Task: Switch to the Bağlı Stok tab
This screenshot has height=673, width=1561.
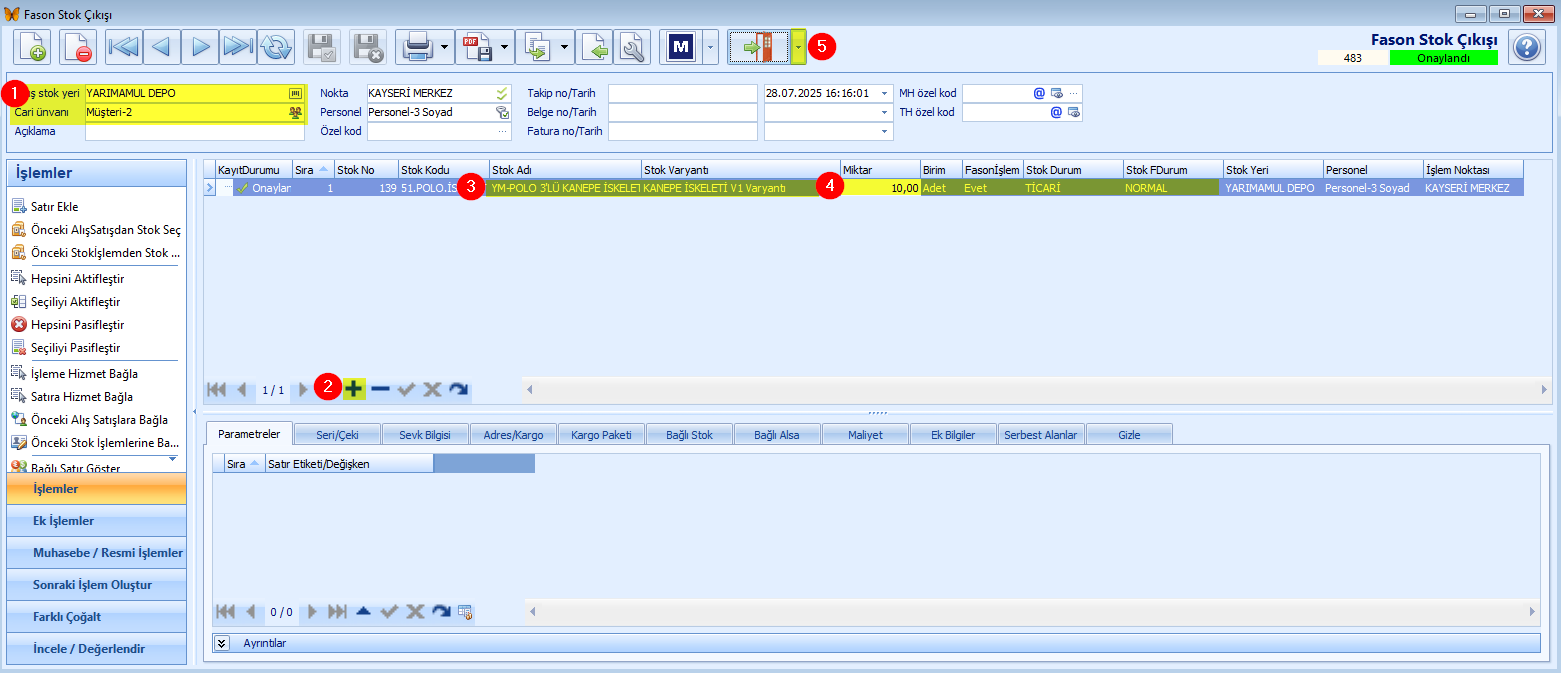Action: point(691,435)
